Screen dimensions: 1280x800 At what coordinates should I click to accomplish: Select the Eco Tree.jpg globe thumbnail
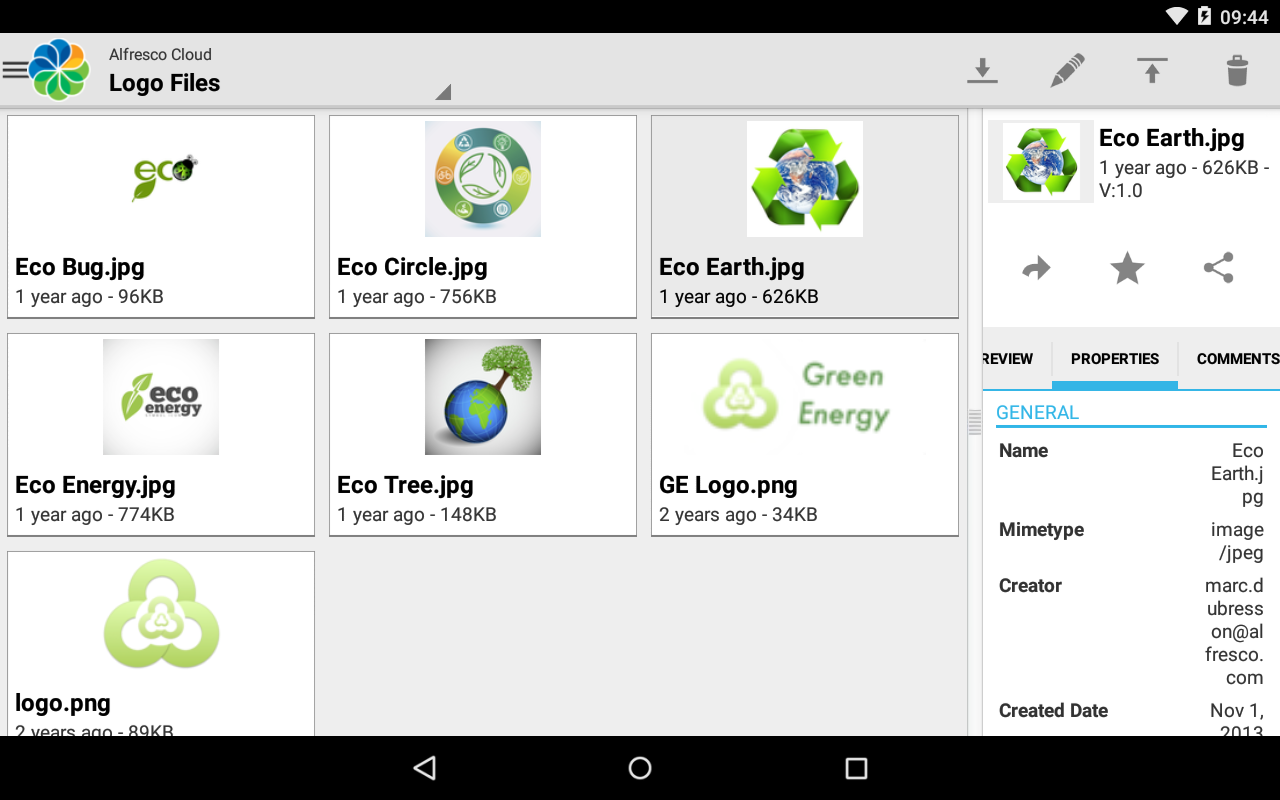click(483, 397)
